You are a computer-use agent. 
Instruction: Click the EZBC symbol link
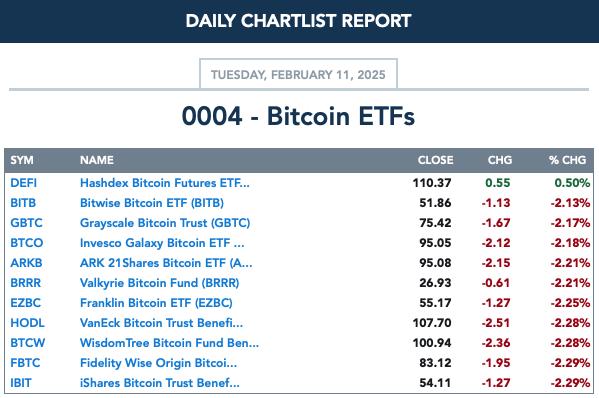tap(26, 303)
